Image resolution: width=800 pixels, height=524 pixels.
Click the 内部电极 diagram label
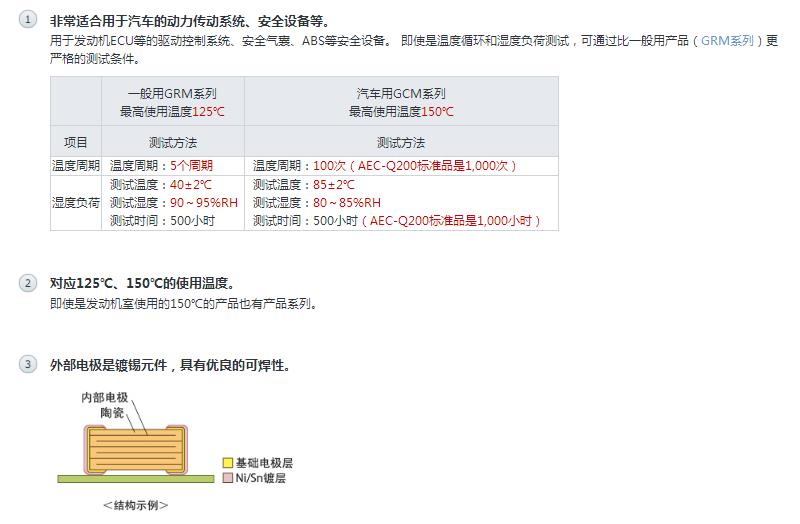(x=105, y=397)
